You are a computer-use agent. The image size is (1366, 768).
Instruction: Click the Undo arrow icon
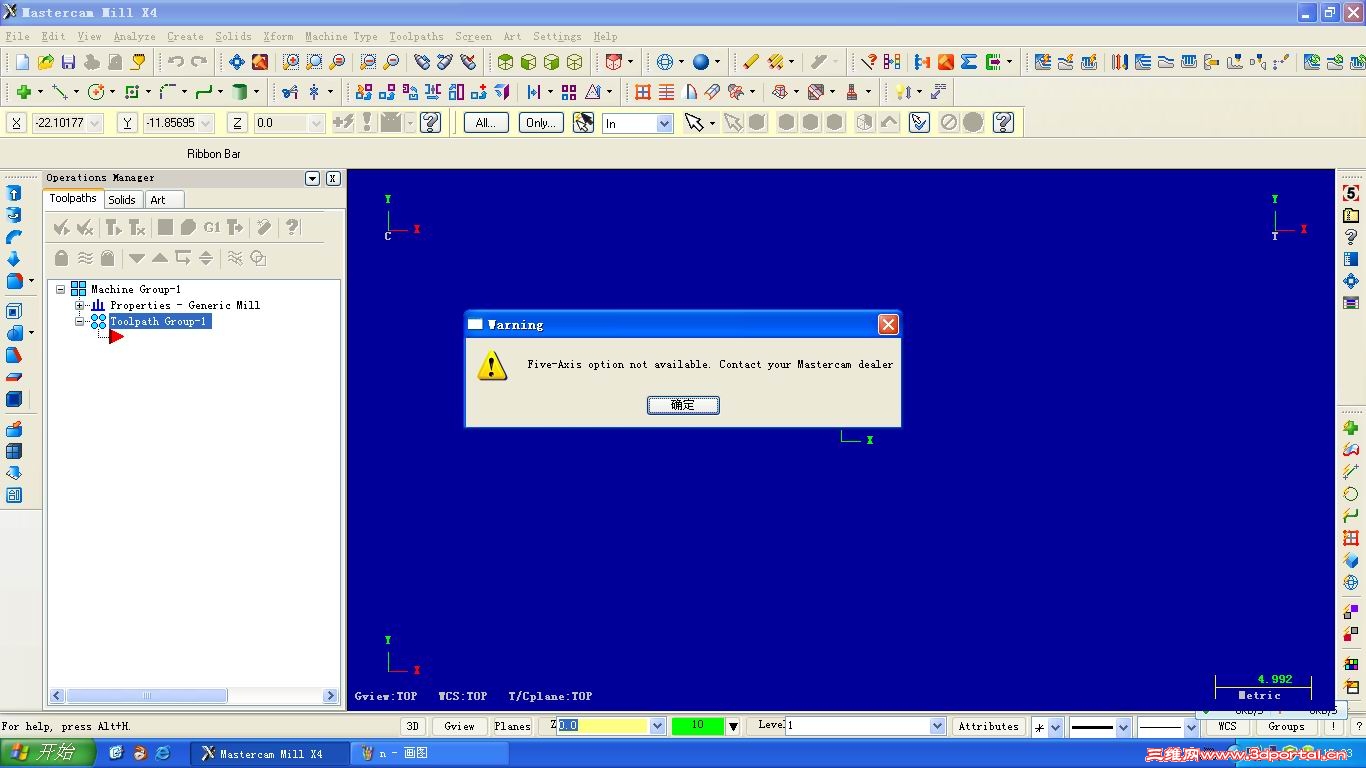tap(176, 62)
